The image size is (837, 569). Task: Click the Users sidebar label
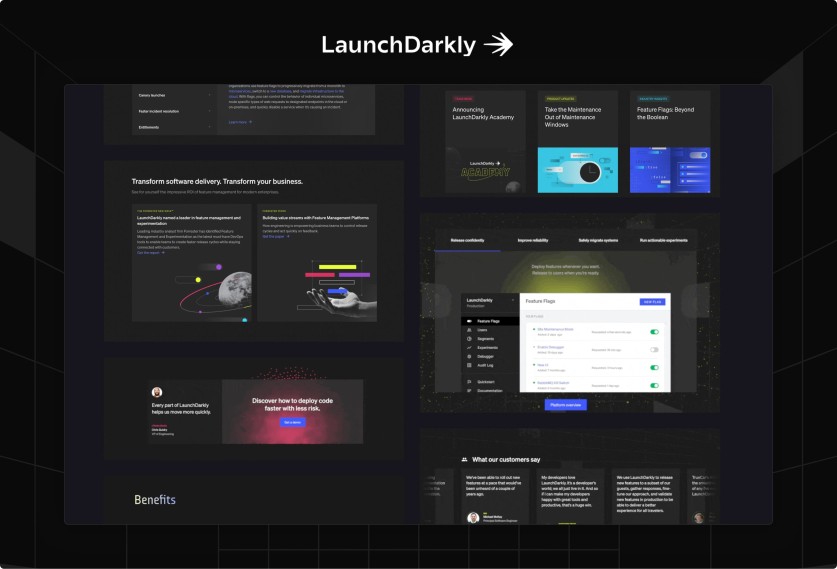coord(482,330)
